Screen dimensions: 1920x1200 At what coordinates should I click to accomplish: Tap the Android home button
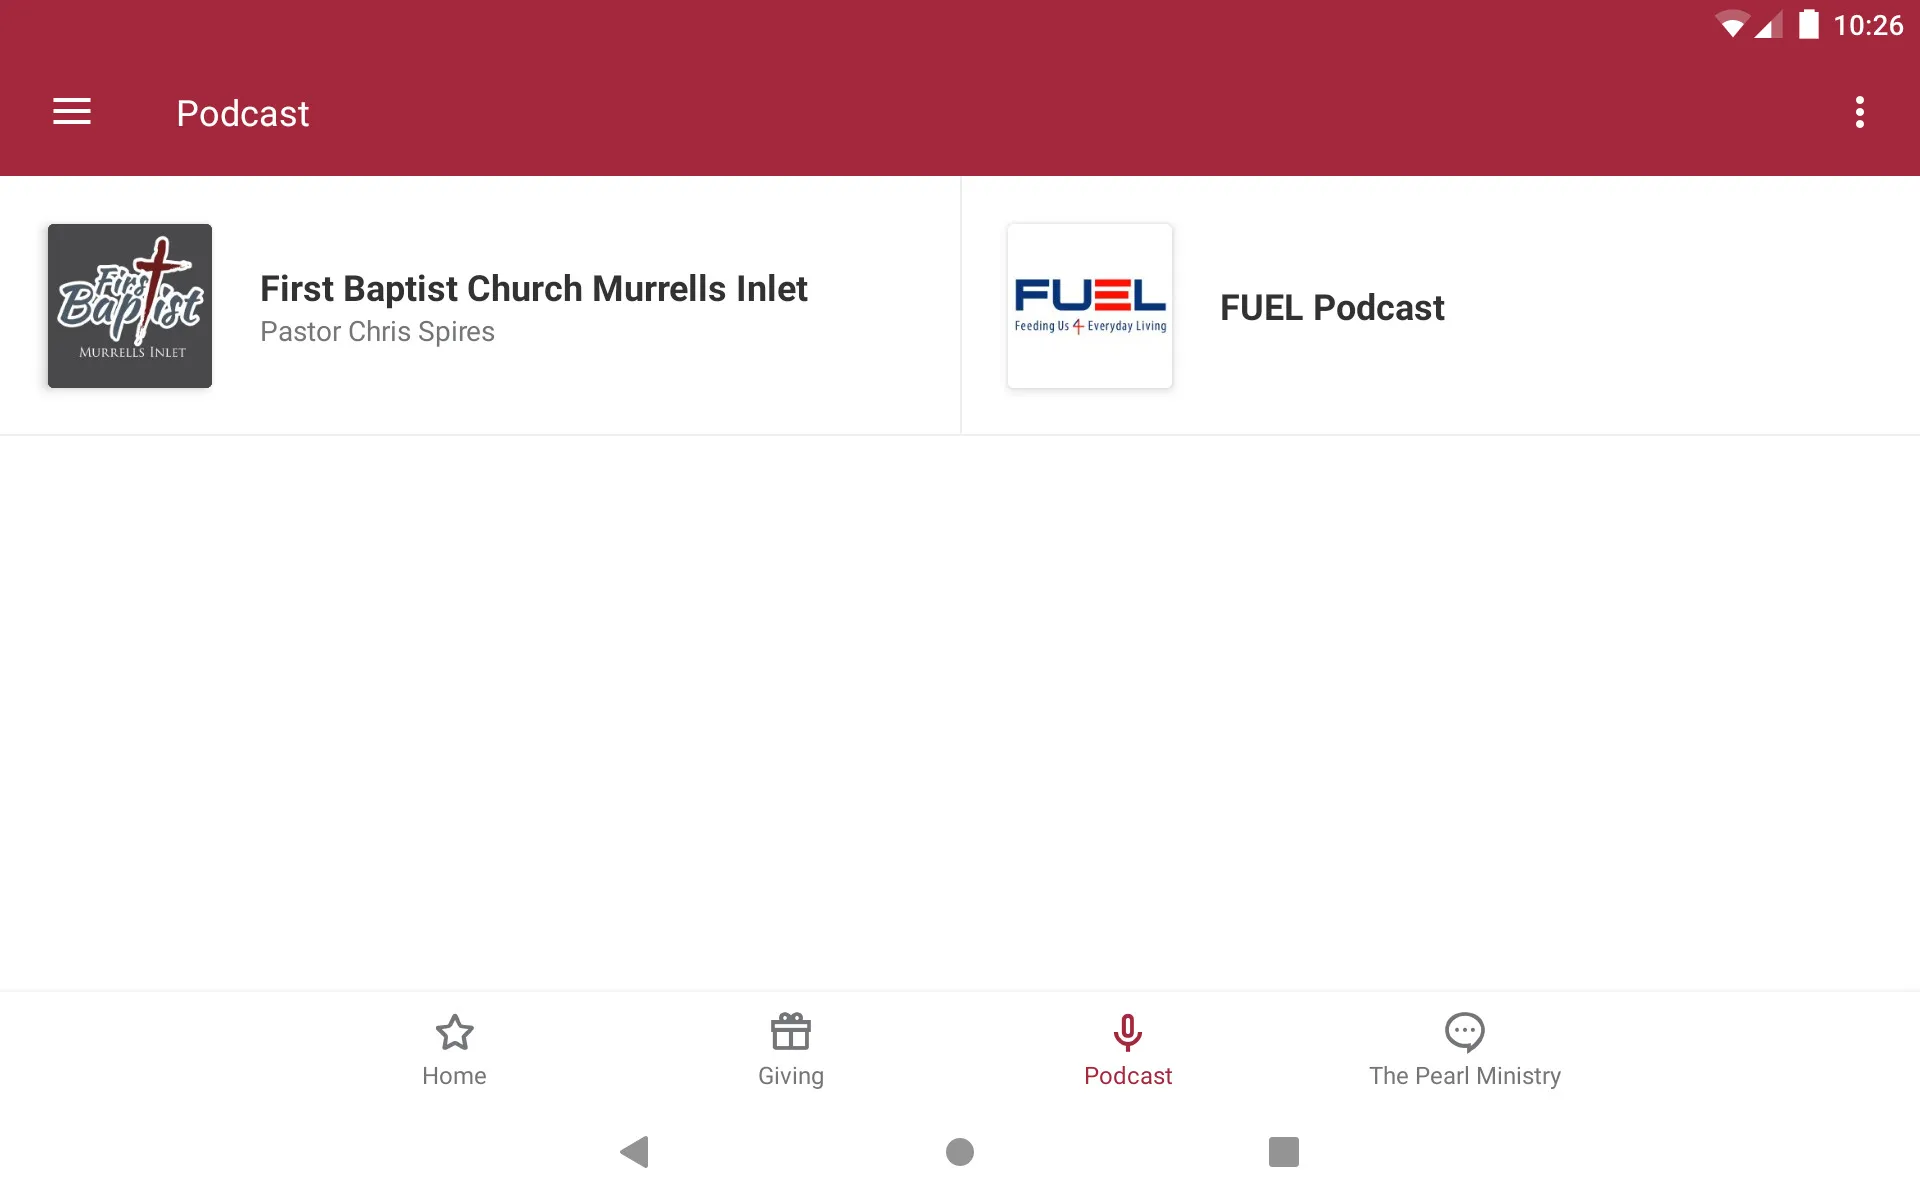click(x=959, y=1149)
